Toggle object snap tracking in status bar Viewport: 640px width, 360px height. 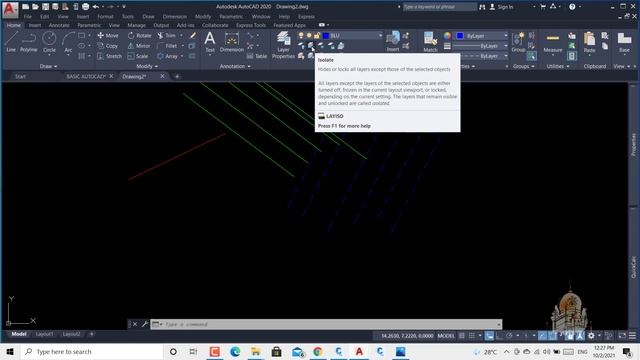tap(542, 336)
